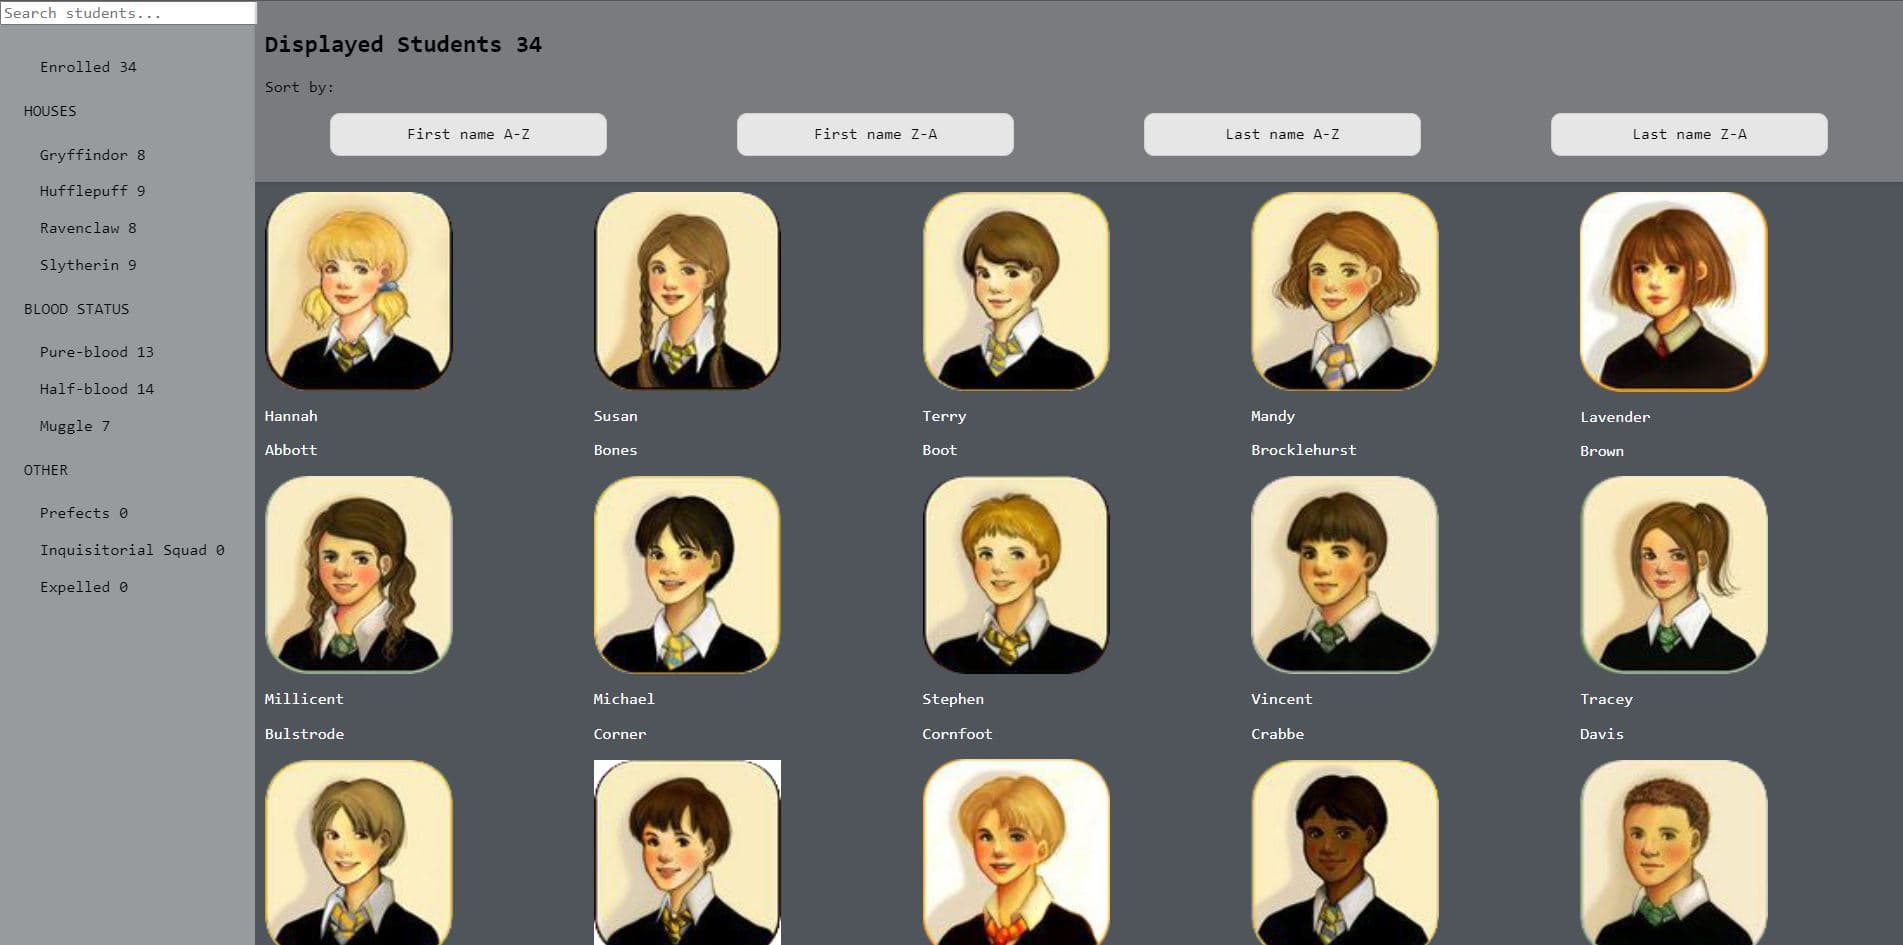This screenshot has width=1903, height=945.
Task: Show Half-blood students
Action: [97, 389]
